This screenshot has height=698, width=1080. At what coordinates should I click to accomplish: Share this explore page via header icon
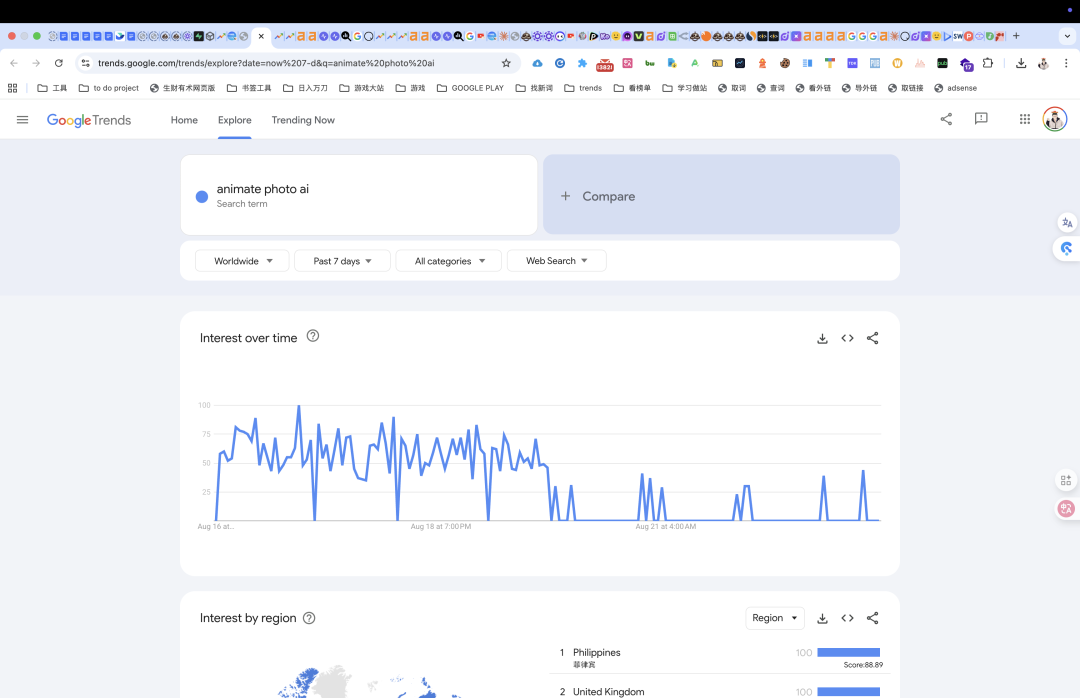click(x=946, y=119)
